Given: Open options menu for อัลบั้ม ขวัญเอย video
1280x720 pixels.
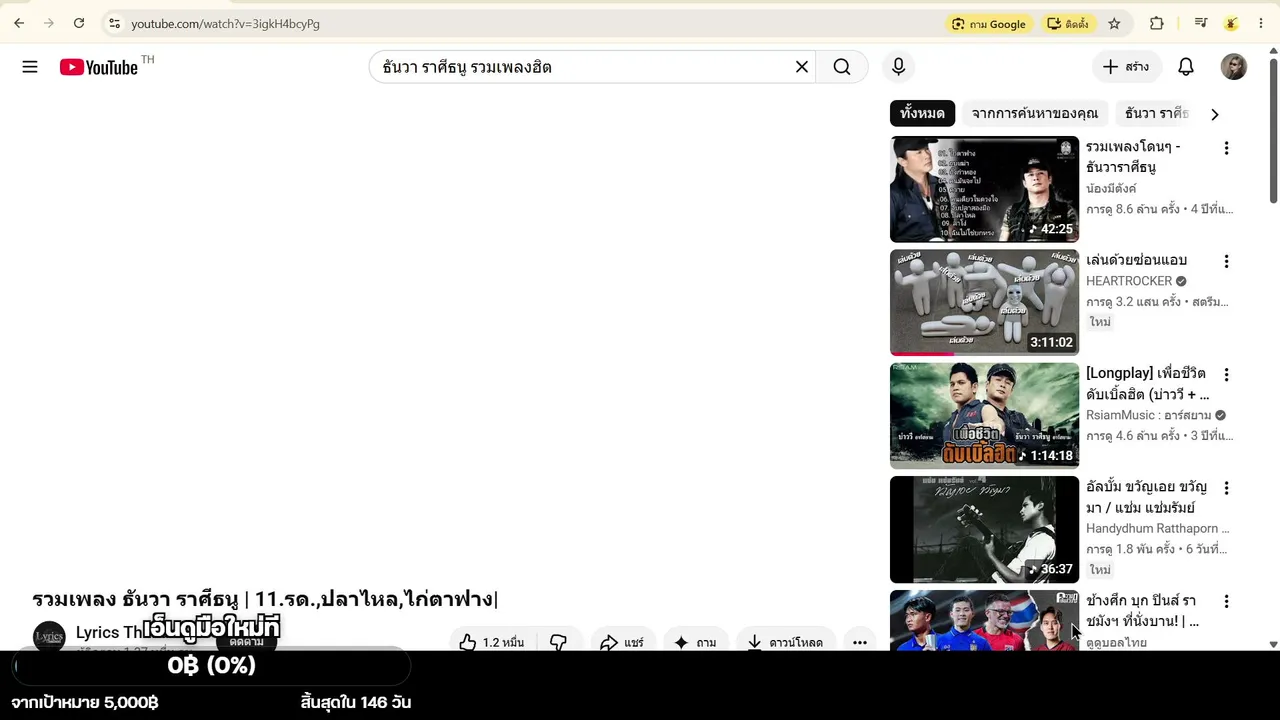Looking at the screenshot, I should coord(1226,488).
